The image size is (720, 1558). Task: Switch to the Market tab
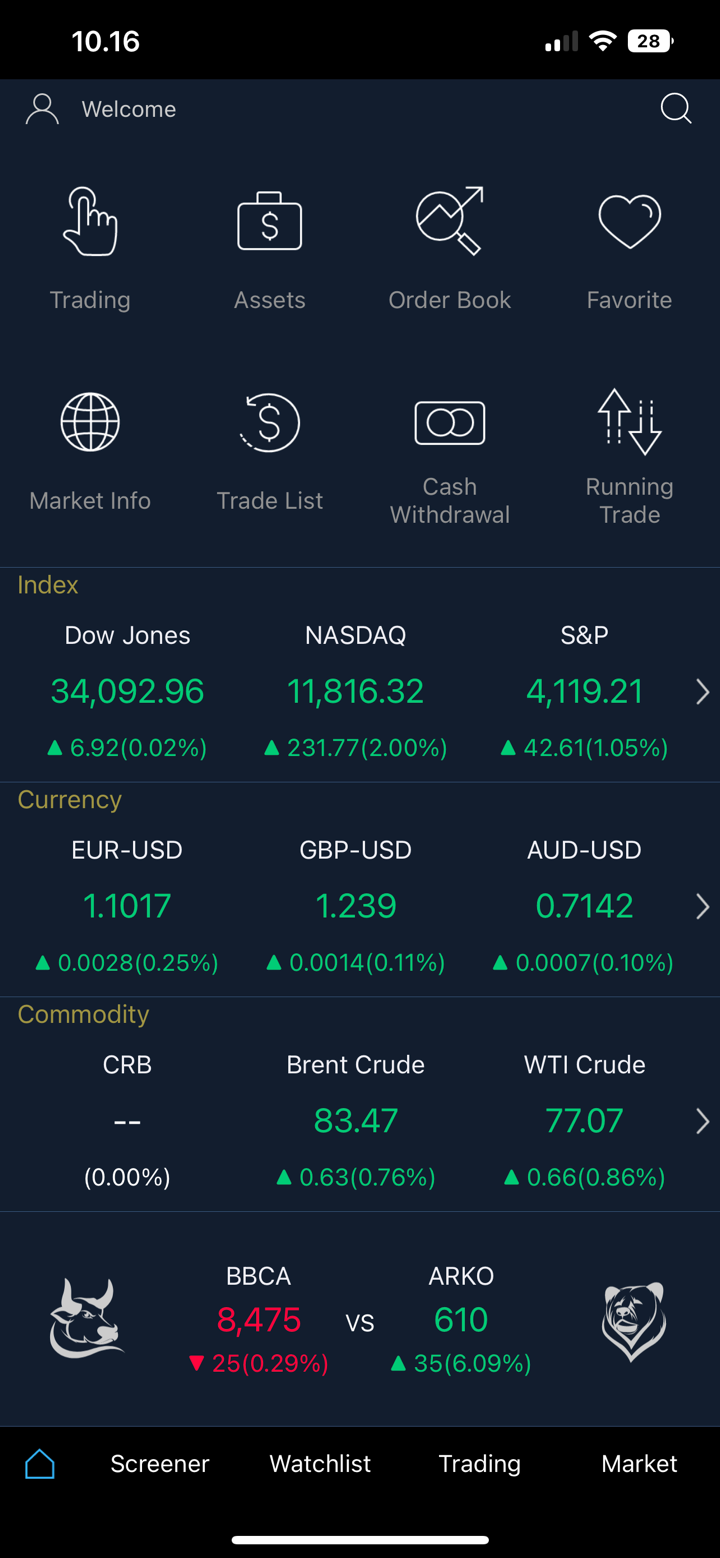tap(639, 1464)
